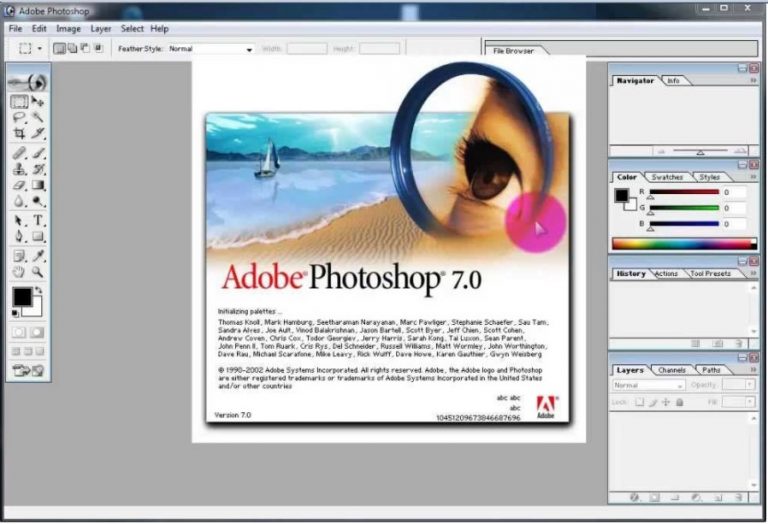768x524 pixels.
Task: Open the File menu
Action: pyautogui.click(x=16, y=28)
